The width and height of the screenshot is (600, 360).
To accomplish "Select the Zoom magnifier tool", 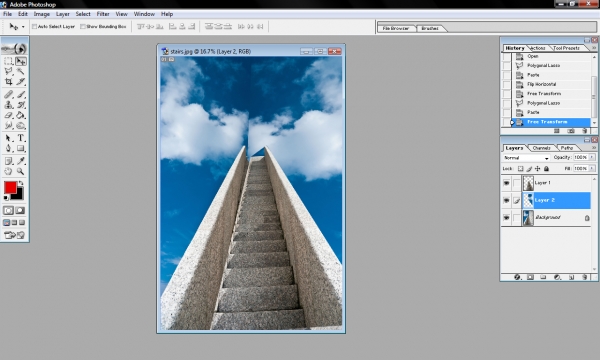I will (21, 171).
